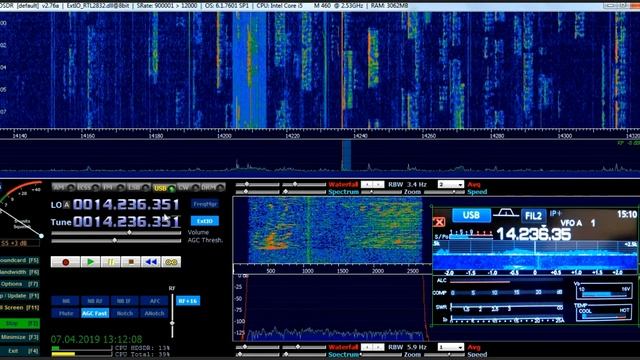
Task: Click the 1000 Hz mark on the audio spectrum scale
Action: 308,271
